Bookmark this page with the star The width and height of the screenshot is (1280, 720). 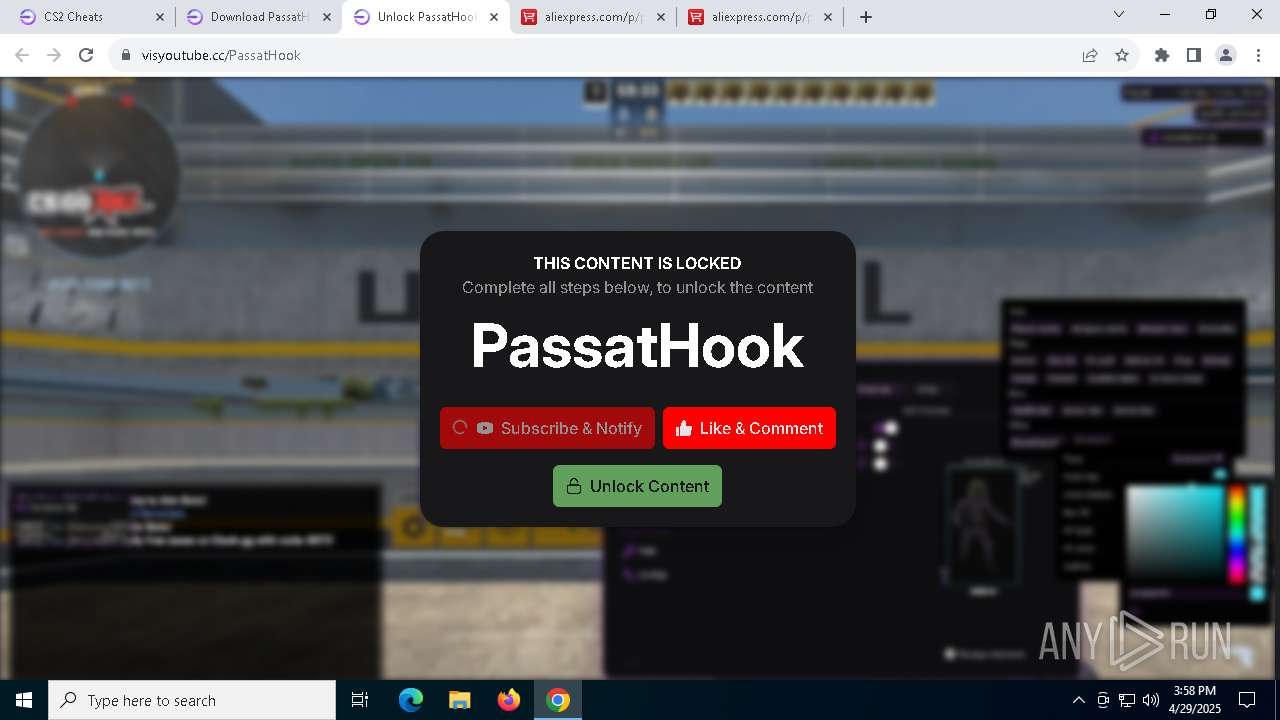1122,55
